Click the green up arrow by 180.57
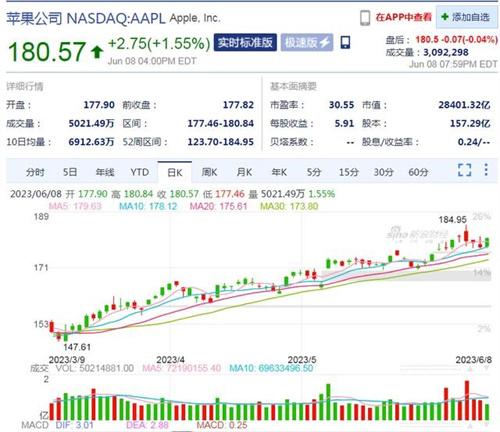The height and width of the screenshot is (432, 500). point(97,52)
